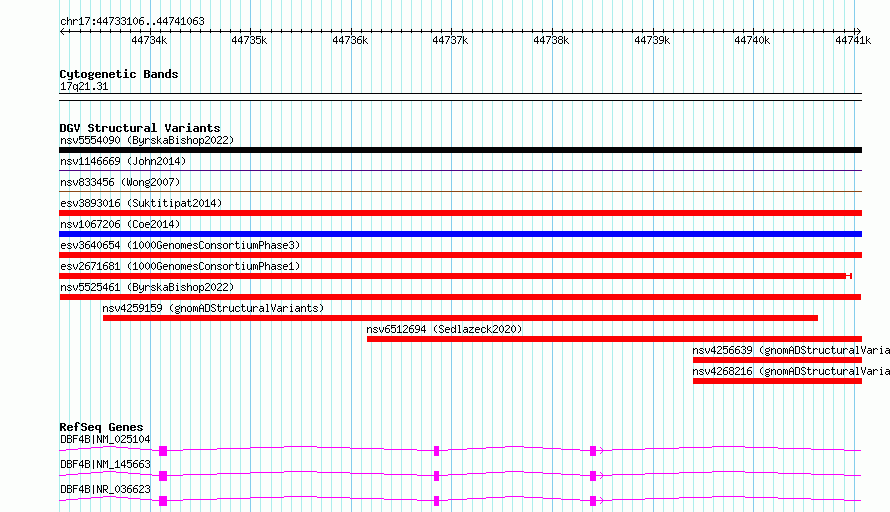Open nsv6512694 (Sedlazeck2020) variant label
Viewport: 890px width, 512px height.
[444, 329]
